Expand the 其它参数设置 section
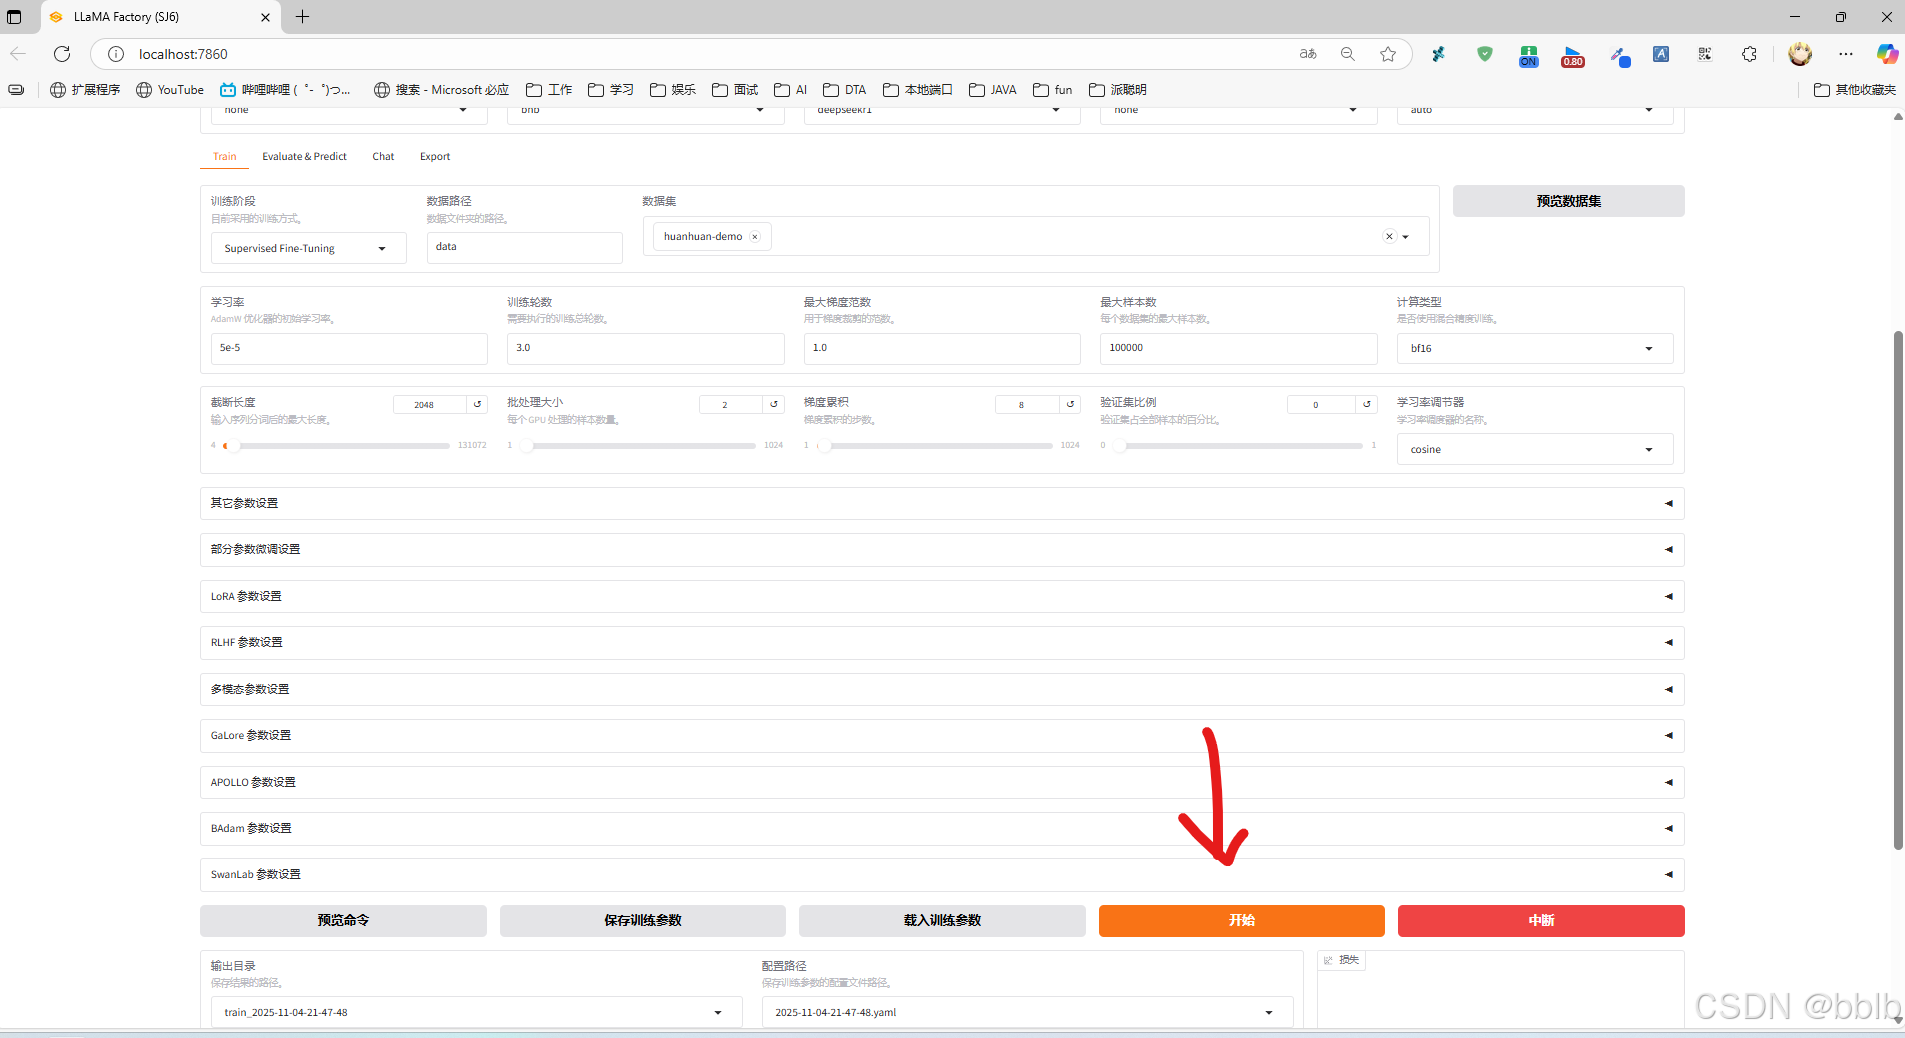Screen dimensions: 1905x1038 tap(942, 503)
